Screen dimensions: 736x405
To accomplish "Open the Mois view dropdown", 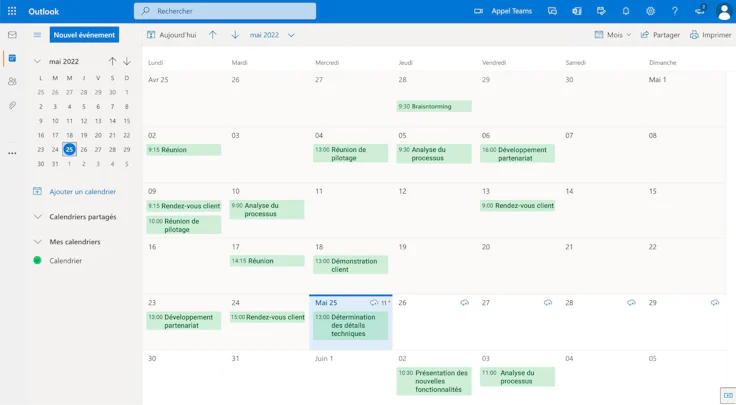I will click(613, 35).
